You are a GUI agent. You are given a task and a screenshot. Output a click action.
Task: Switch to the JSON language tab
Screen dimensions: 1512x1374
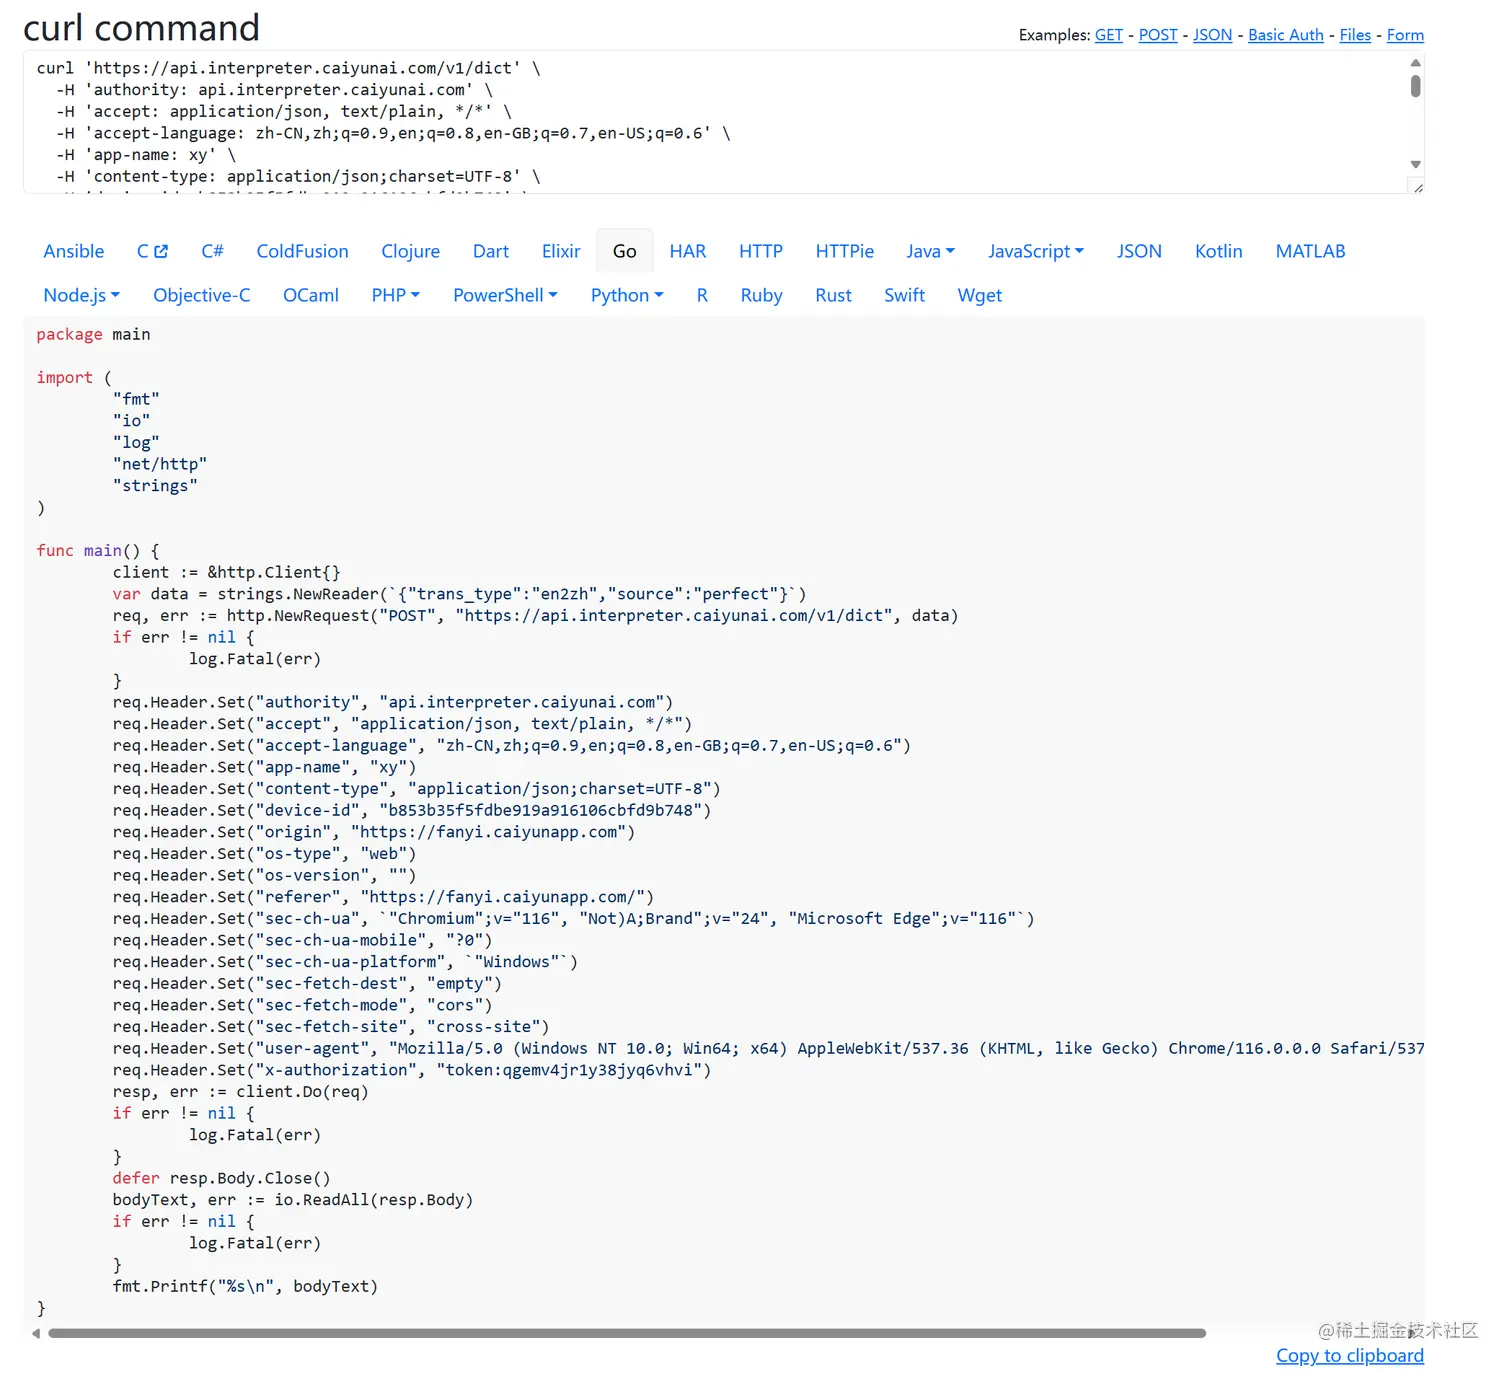1139,251
